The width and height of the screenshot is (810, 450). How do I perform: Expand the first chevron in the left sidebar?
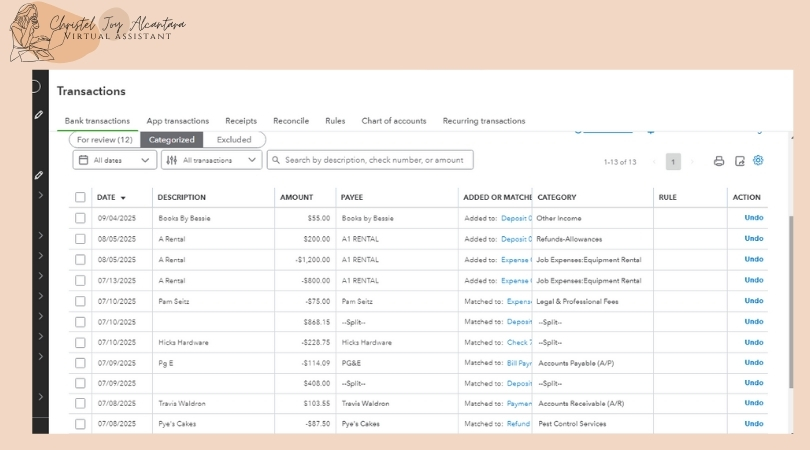(39, 195)
